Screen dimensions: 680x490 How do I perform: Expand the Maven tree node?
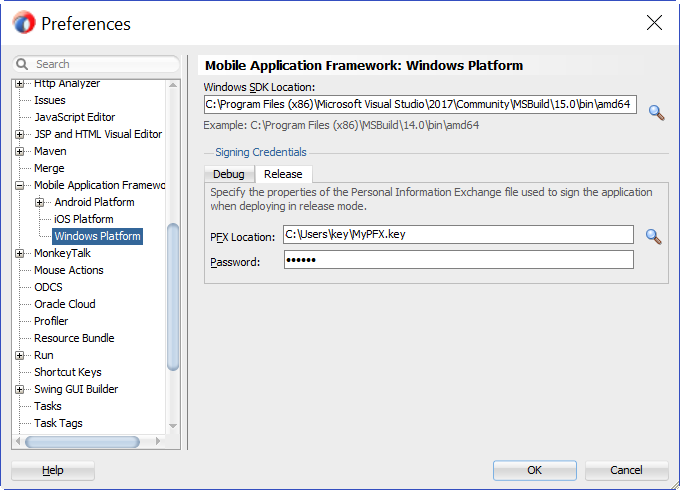(20, 151)
